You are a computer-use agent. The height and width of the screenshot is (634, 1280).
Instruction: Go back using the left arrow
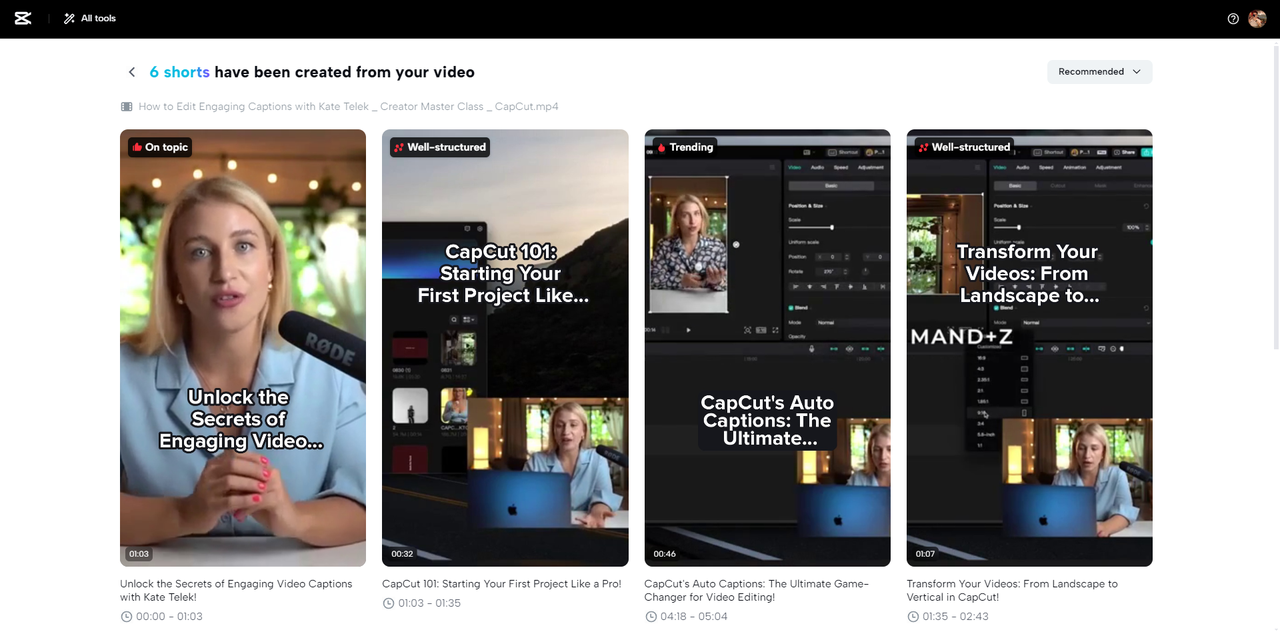point(131,72)
